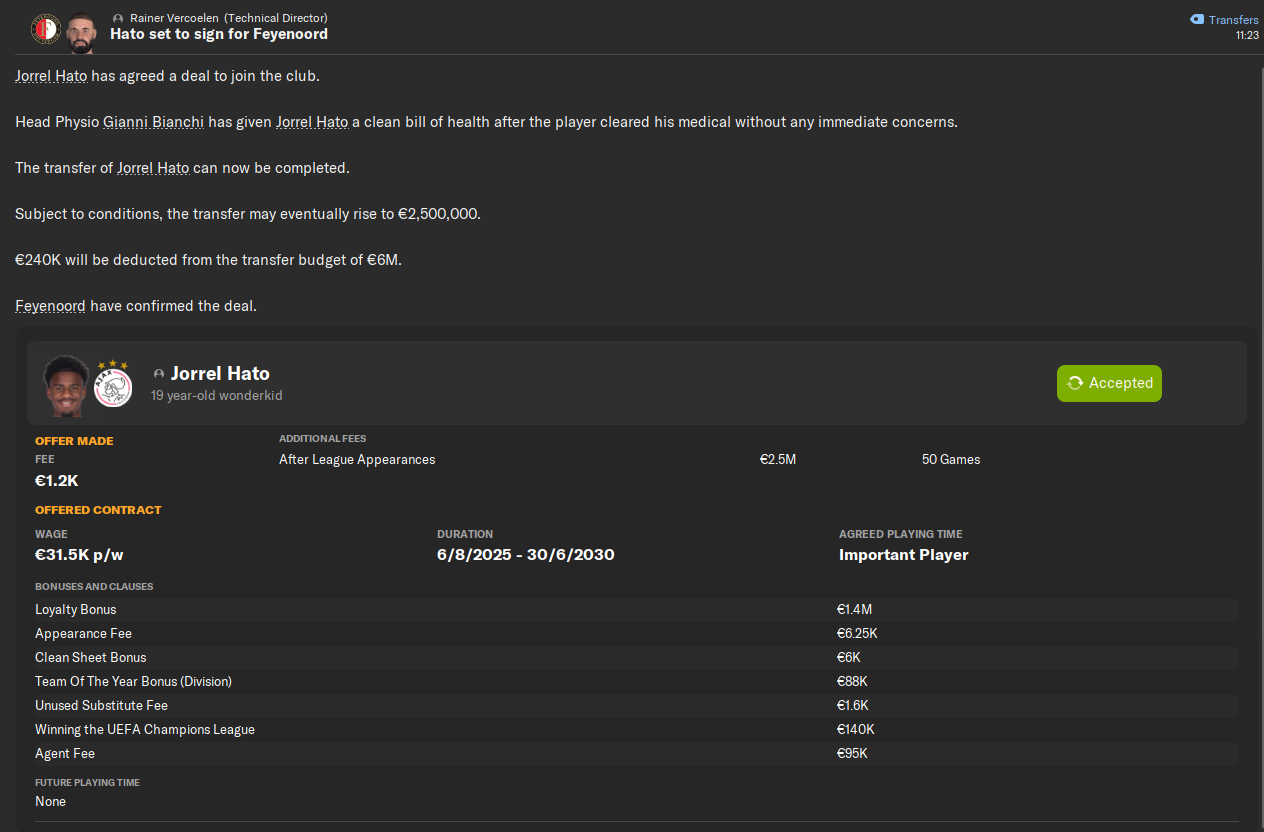Image resolution: width=1264 pixels, height=832 pixels.
Task: Select the Offered Contract section heading
Action: [x=98, y=510]
